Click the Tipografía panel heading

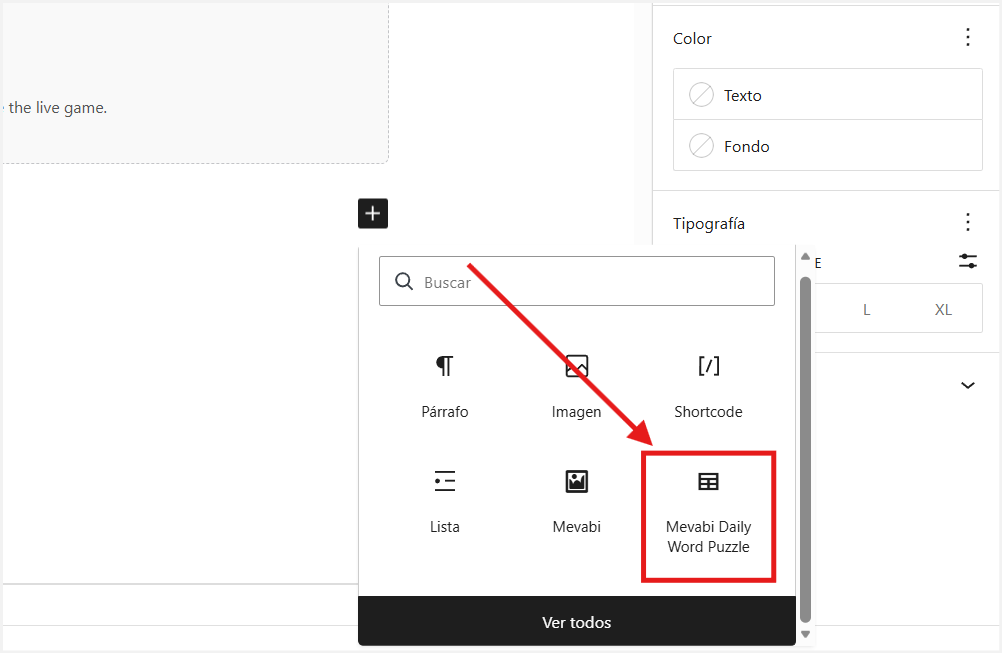click(x=709, y=224)
